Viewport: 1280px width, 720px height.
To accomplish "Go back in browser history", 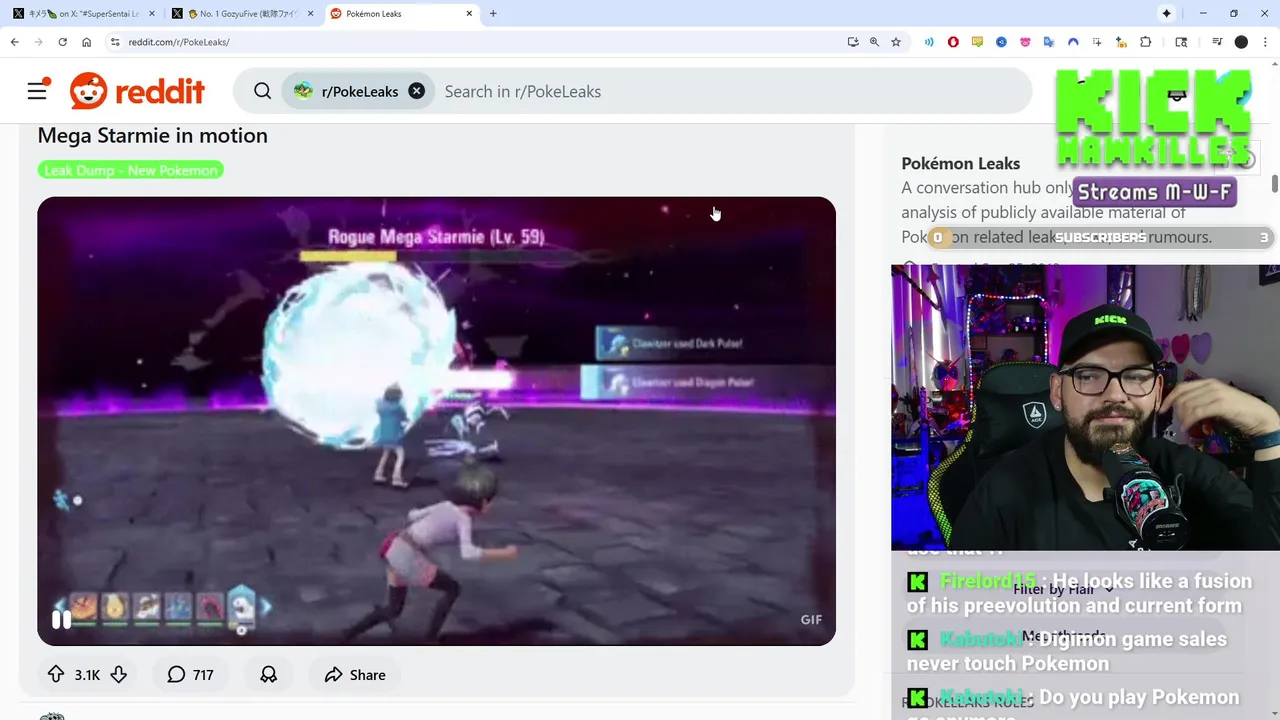I will 14,42.
